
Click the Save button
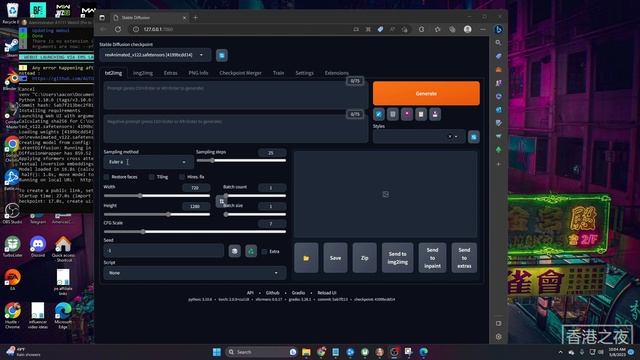pyautogui.click(x=336, y=258)
